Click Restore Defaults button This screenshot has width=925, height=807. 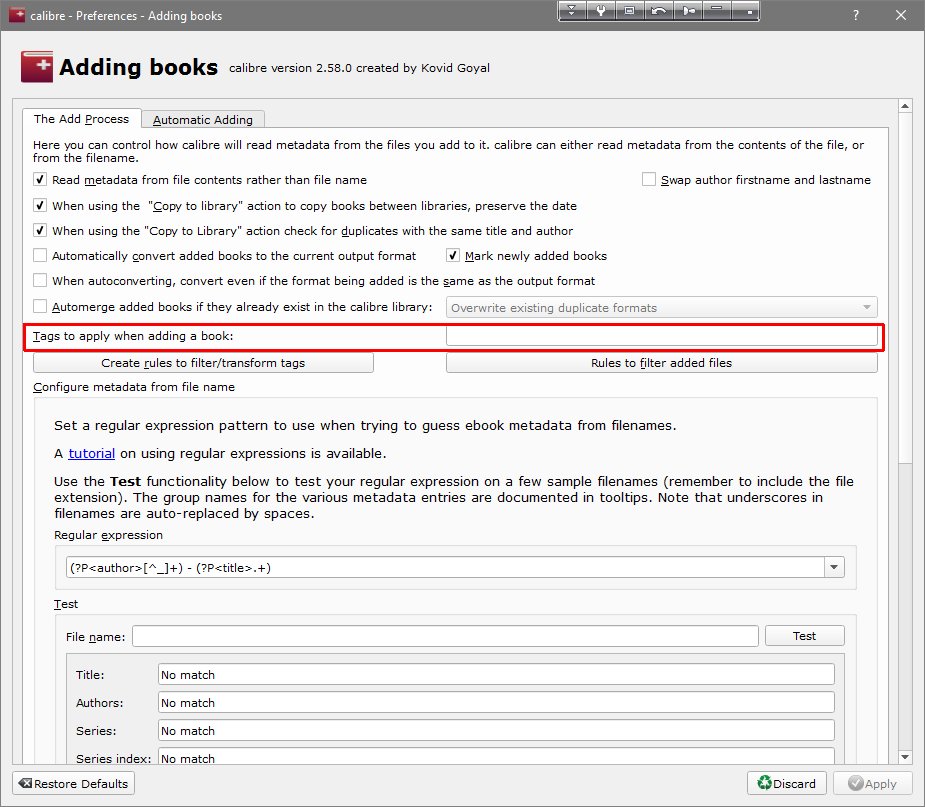[74, 783]
